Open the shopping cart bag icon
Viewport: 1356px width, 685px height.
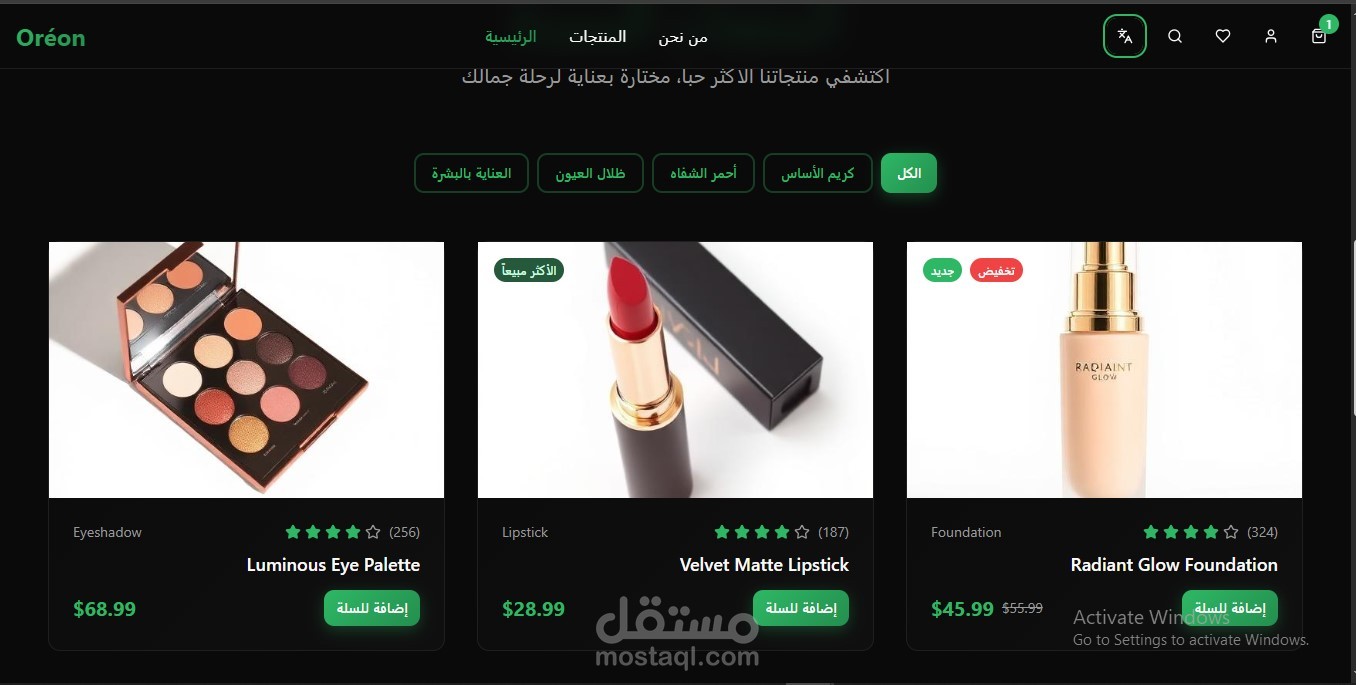[1319, 36]
